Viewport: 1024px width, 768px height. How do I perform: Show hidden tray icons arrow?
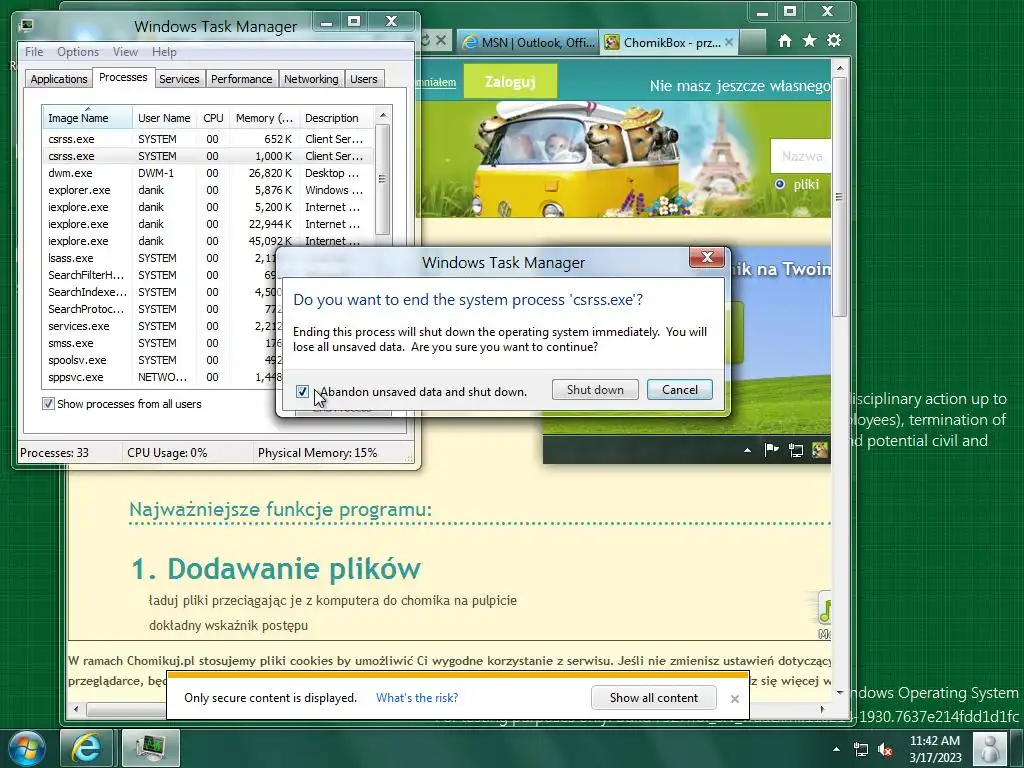pyautogui.click(x=837, y=749)
